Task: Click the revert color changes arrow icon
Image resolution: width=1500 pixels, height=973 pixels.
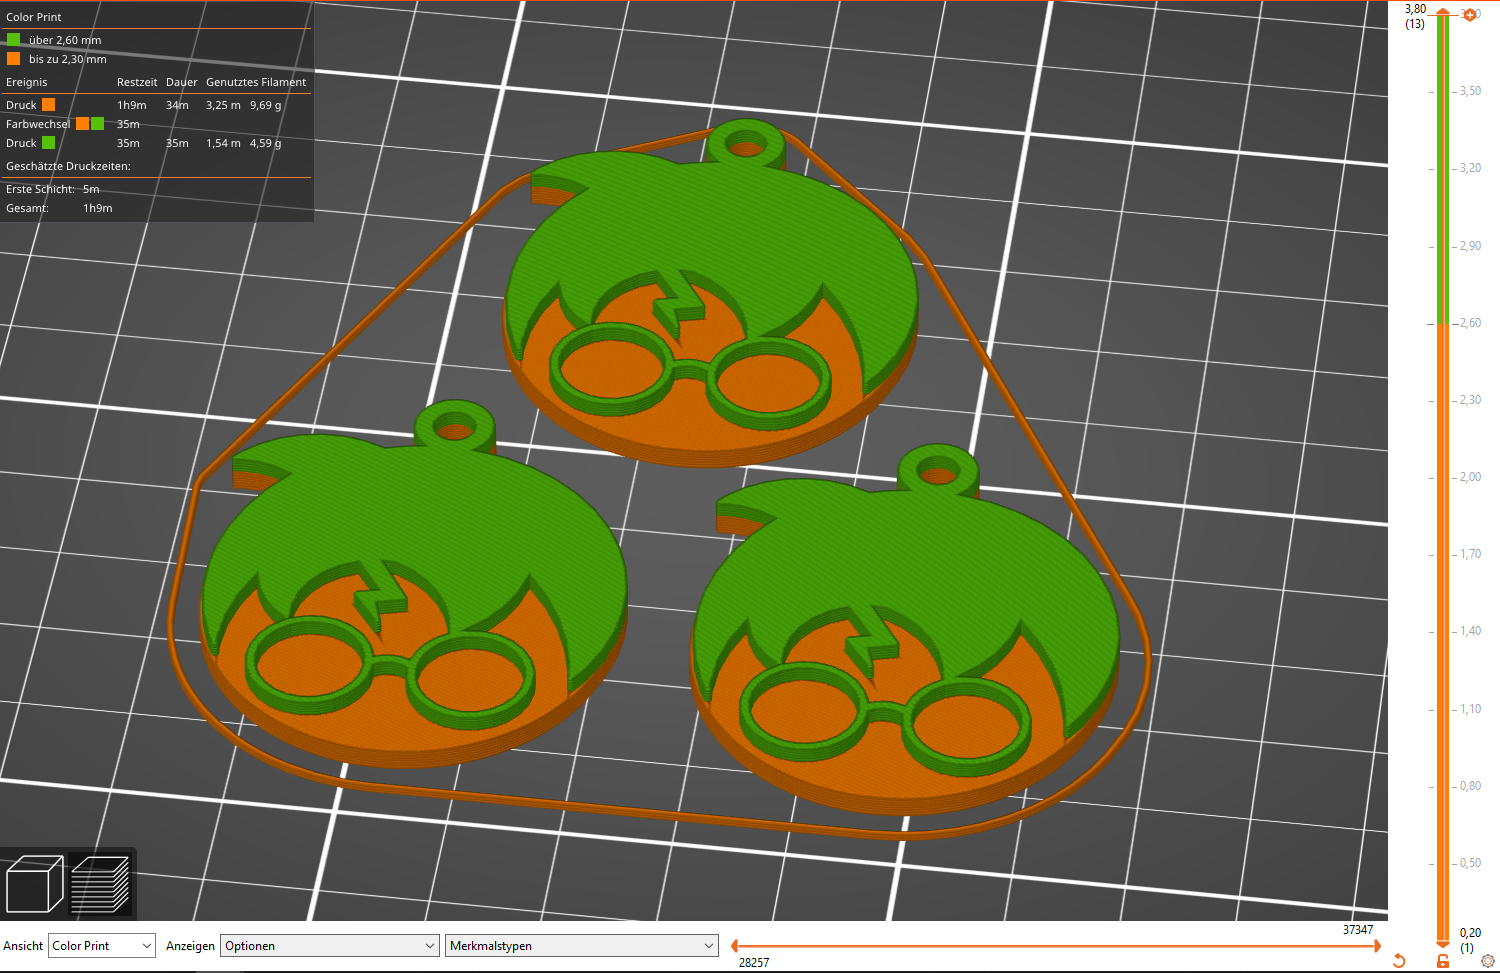Action: [1399, 961]
